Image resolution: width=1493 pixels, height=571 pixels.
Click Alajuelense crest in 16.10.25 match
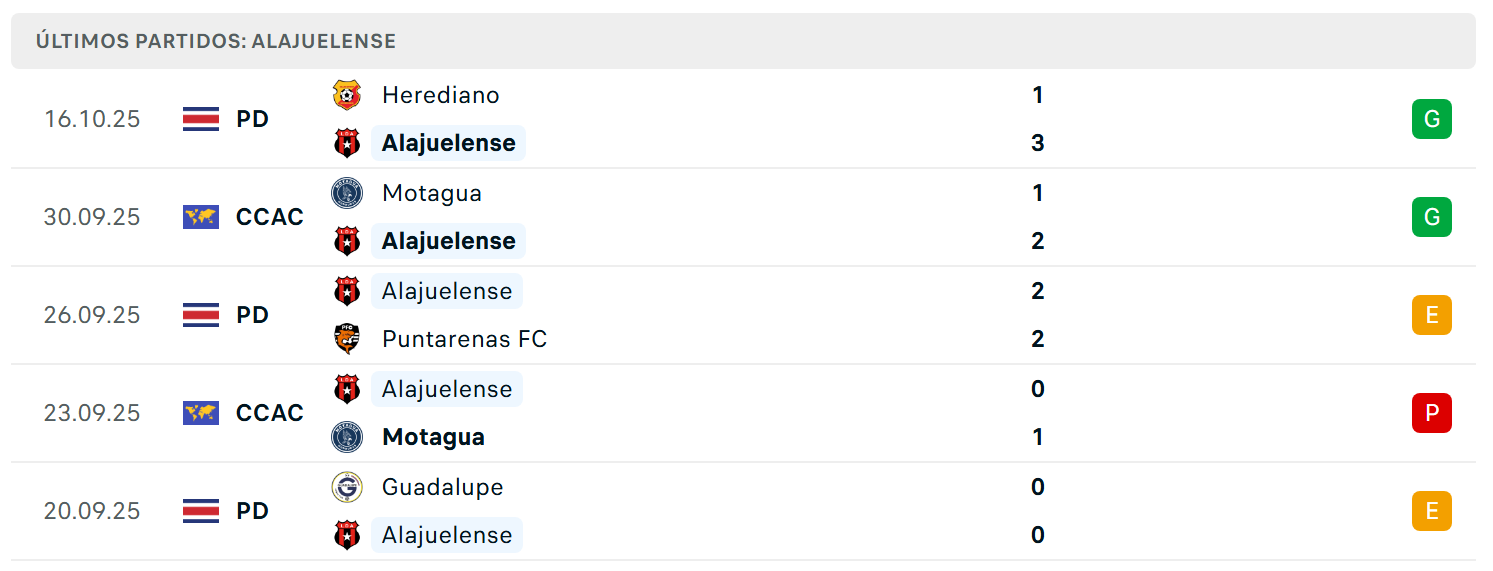tap(347, 143)
